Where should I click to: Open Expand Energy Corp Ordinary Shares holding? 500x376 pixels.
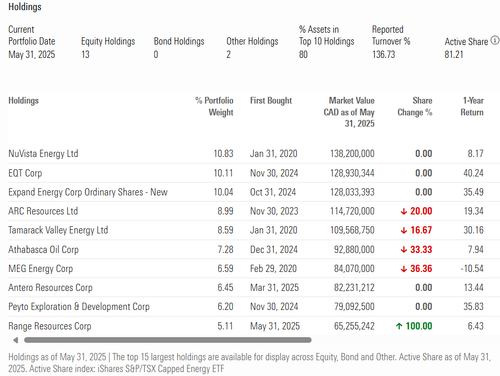[x=88, y=192]
